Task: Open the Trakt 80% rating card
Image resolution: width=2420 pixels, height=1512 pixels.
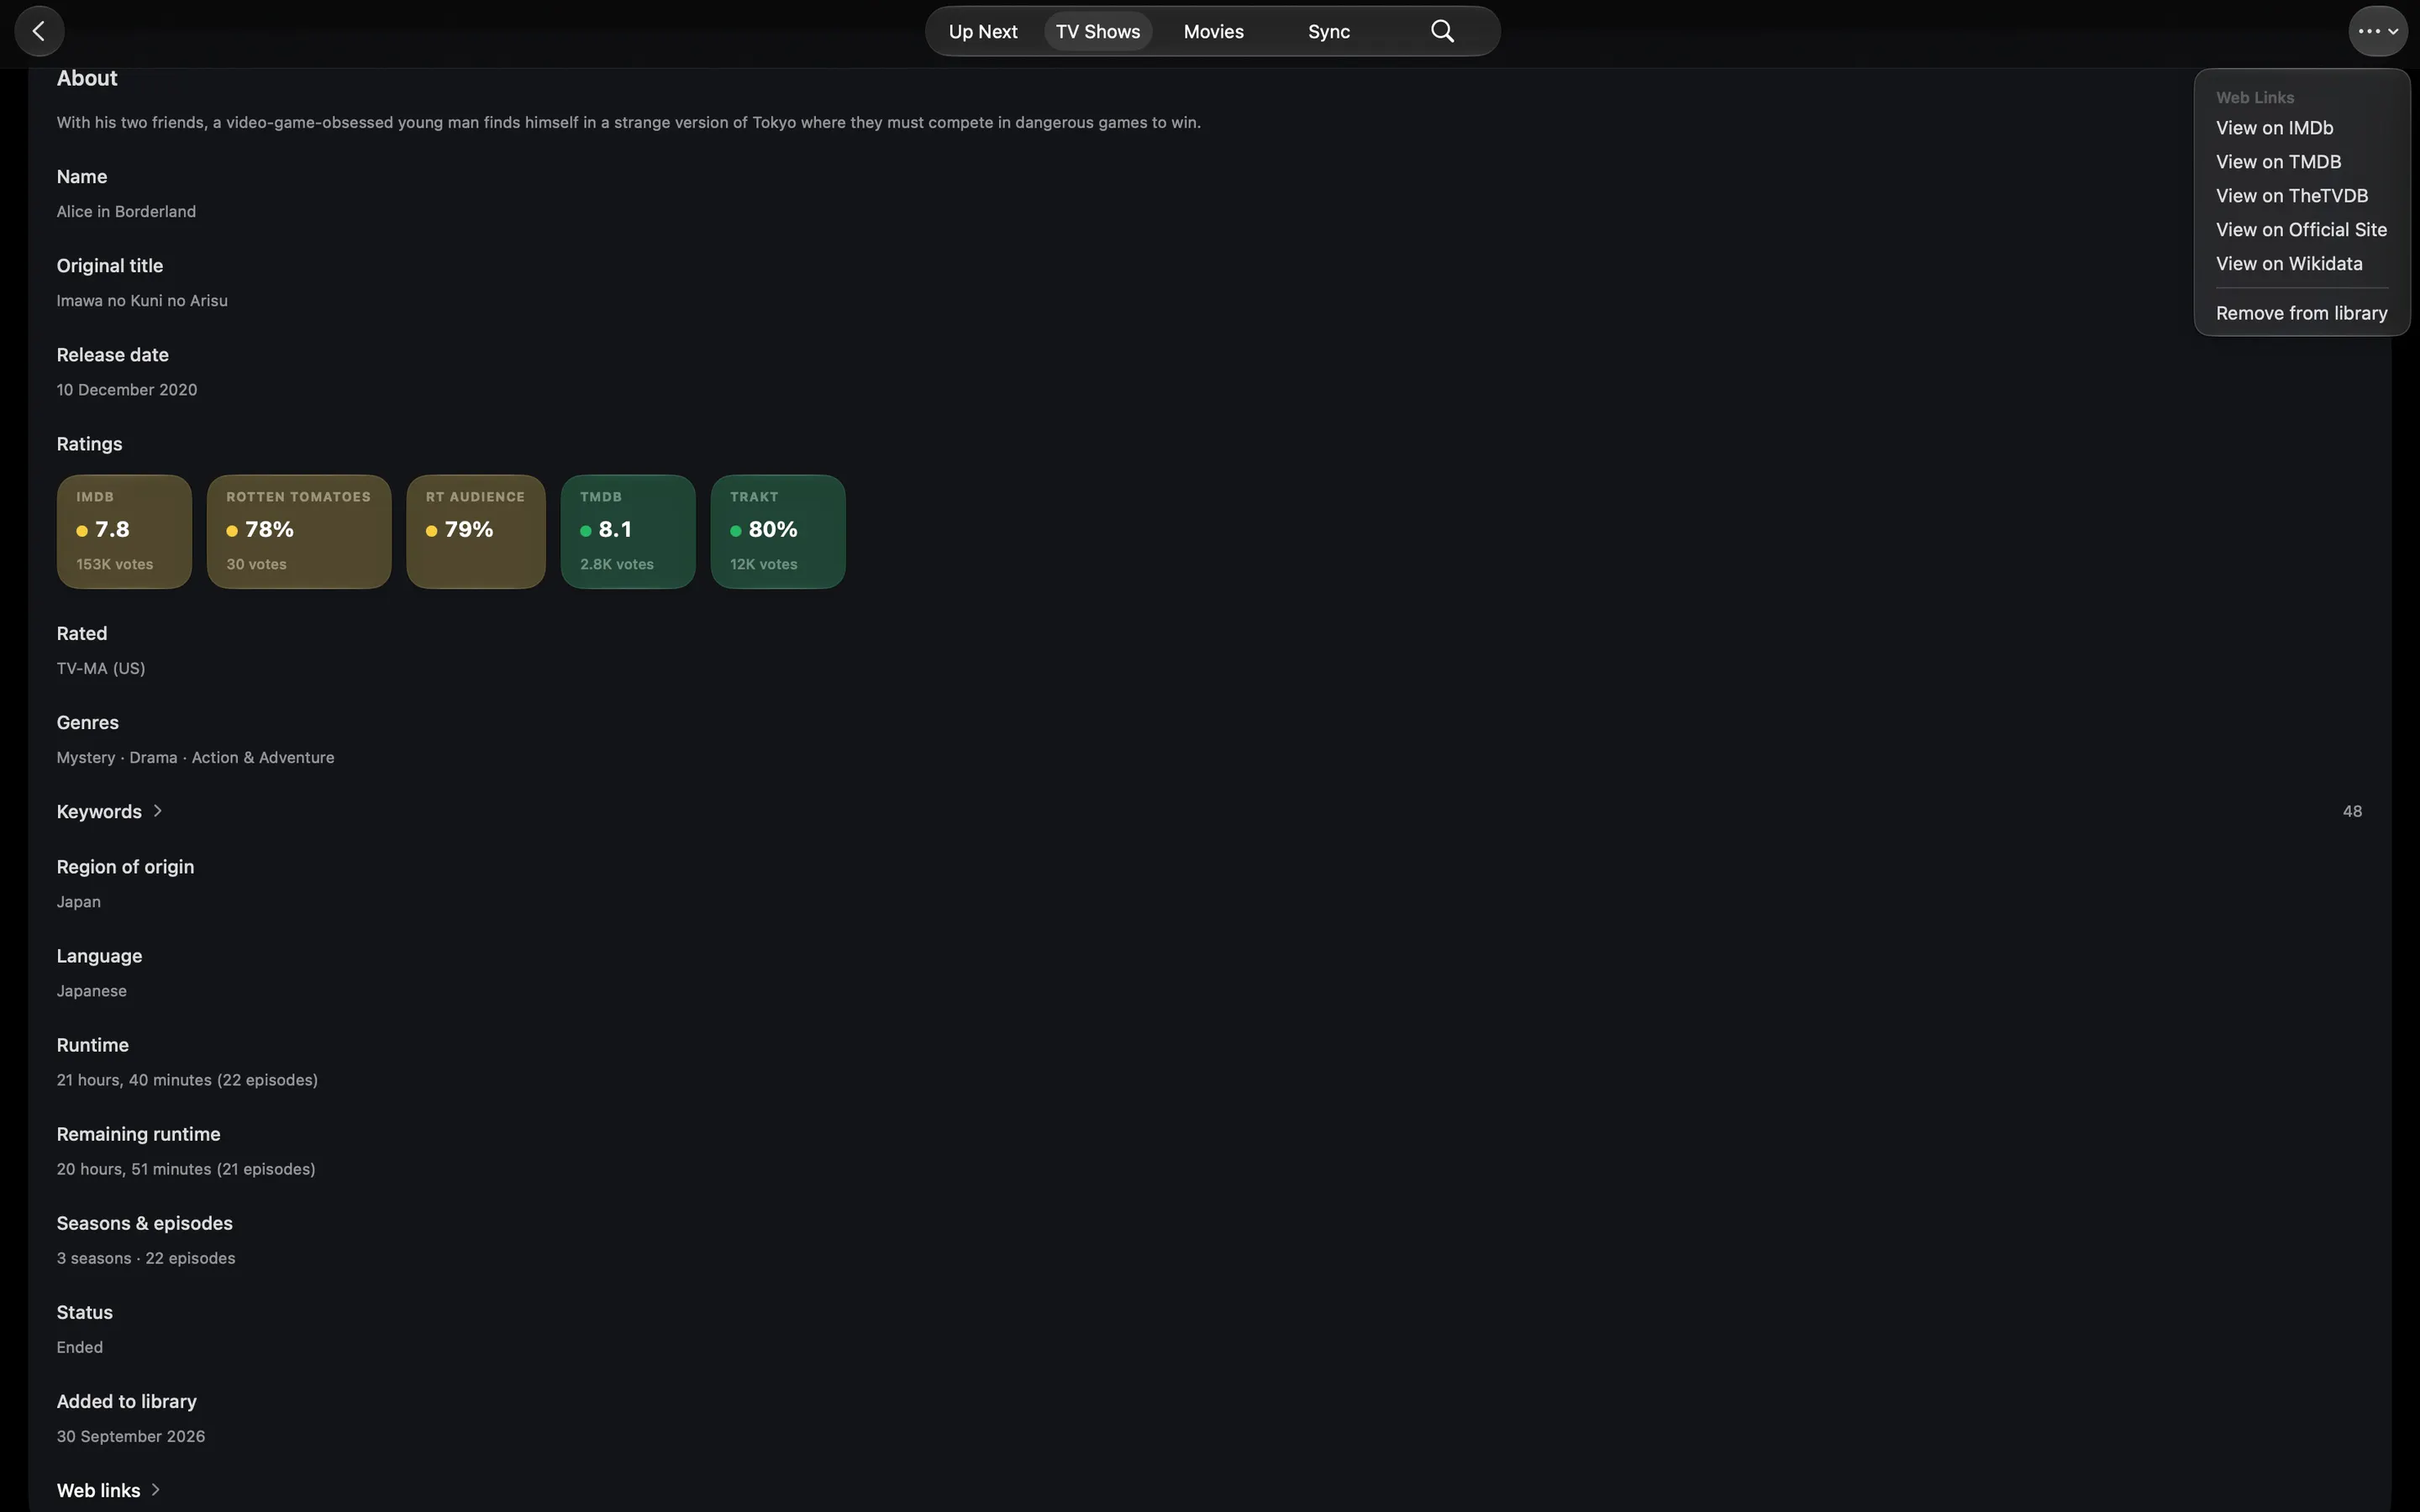Action: (x=778, y=532)
